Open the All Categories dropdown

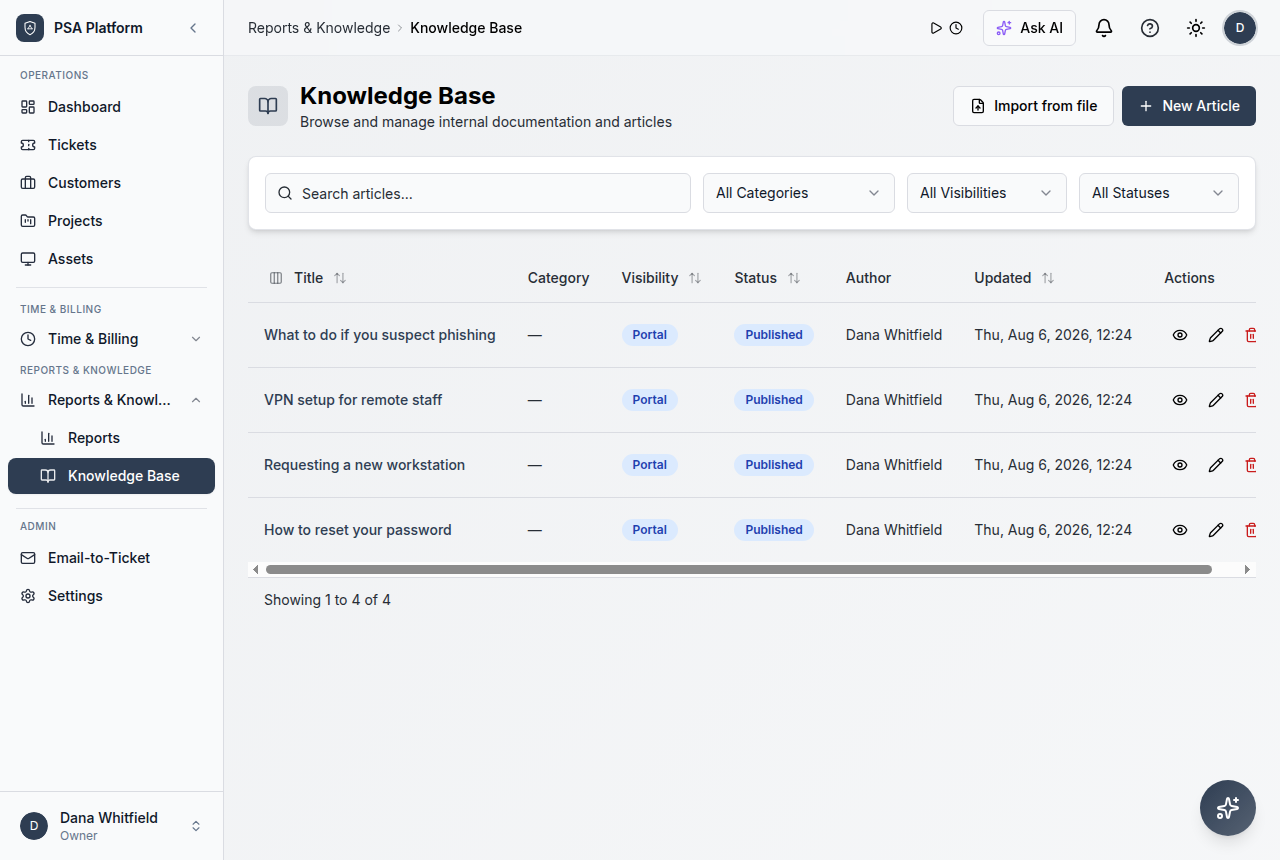pos(799,193)
